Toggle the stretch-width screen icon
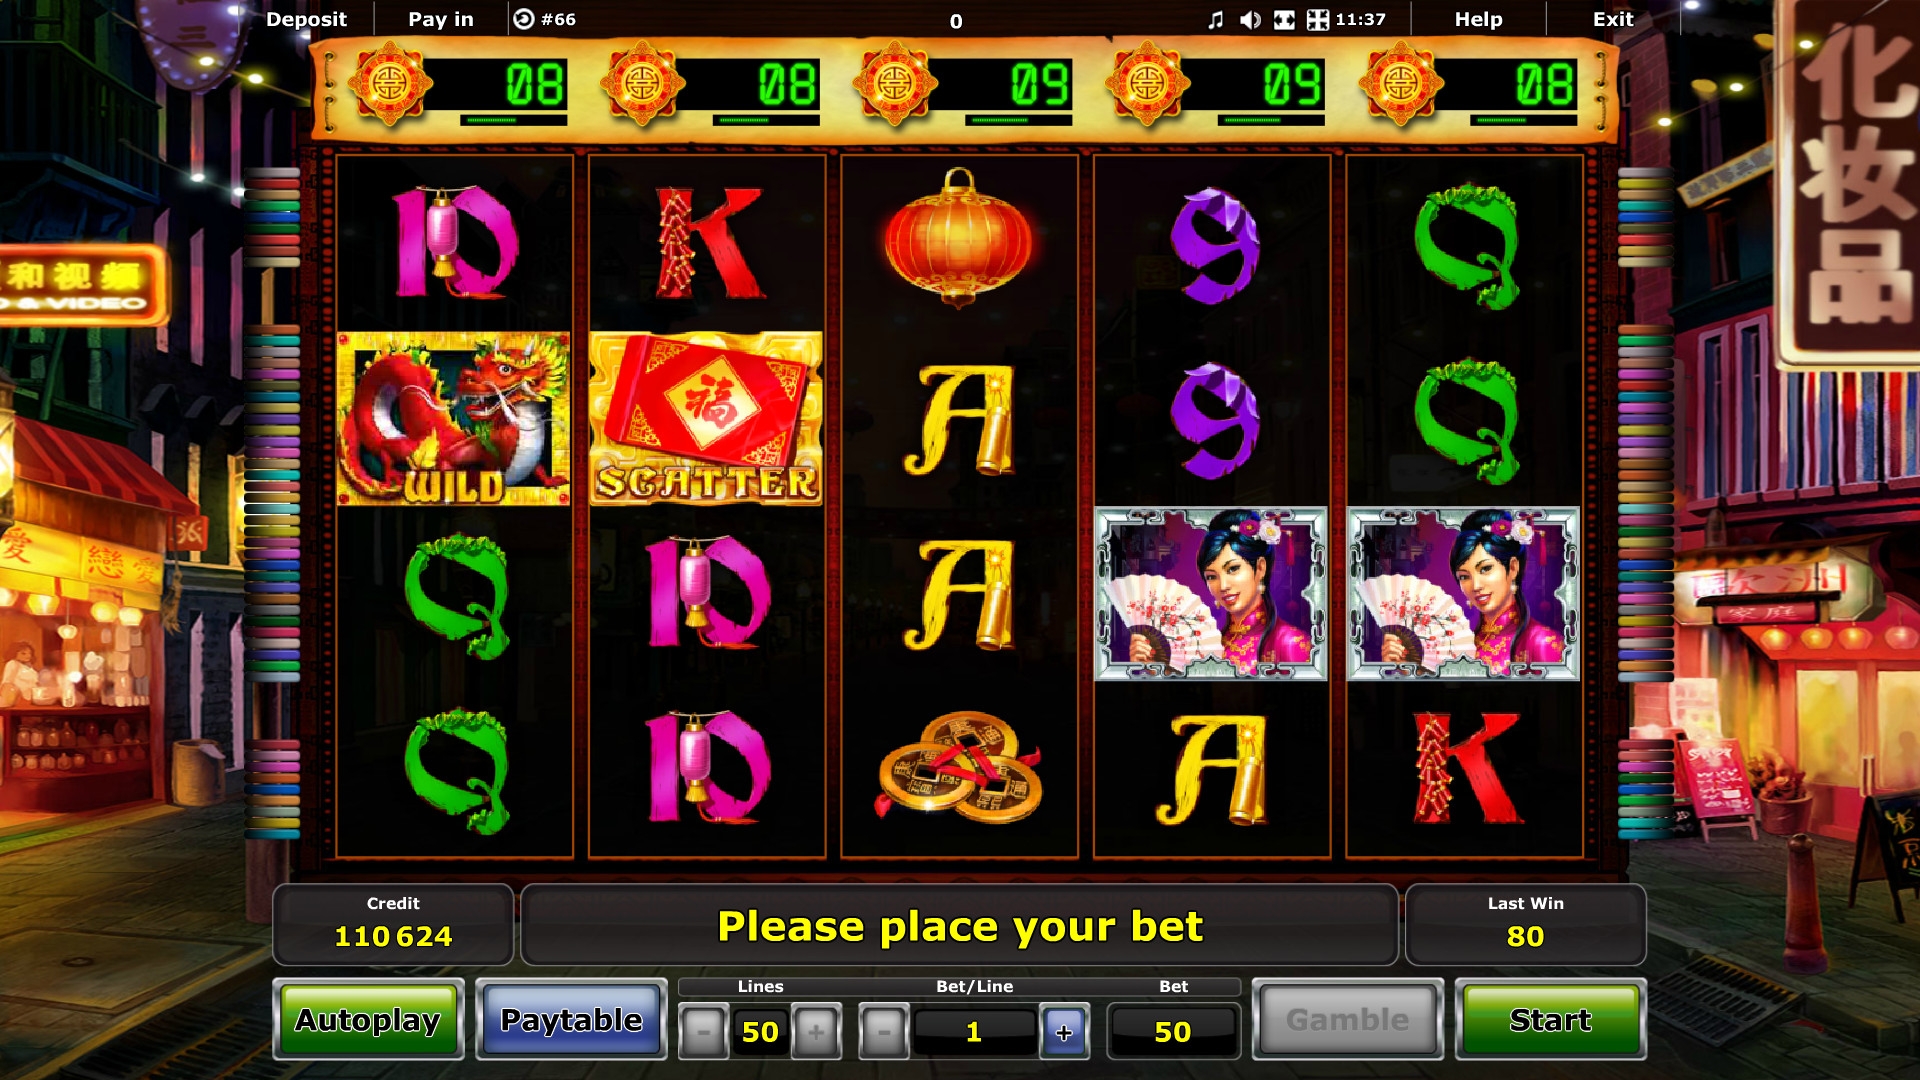The width and height of the screenshot is (1920, 1080). coord(1285,20)
